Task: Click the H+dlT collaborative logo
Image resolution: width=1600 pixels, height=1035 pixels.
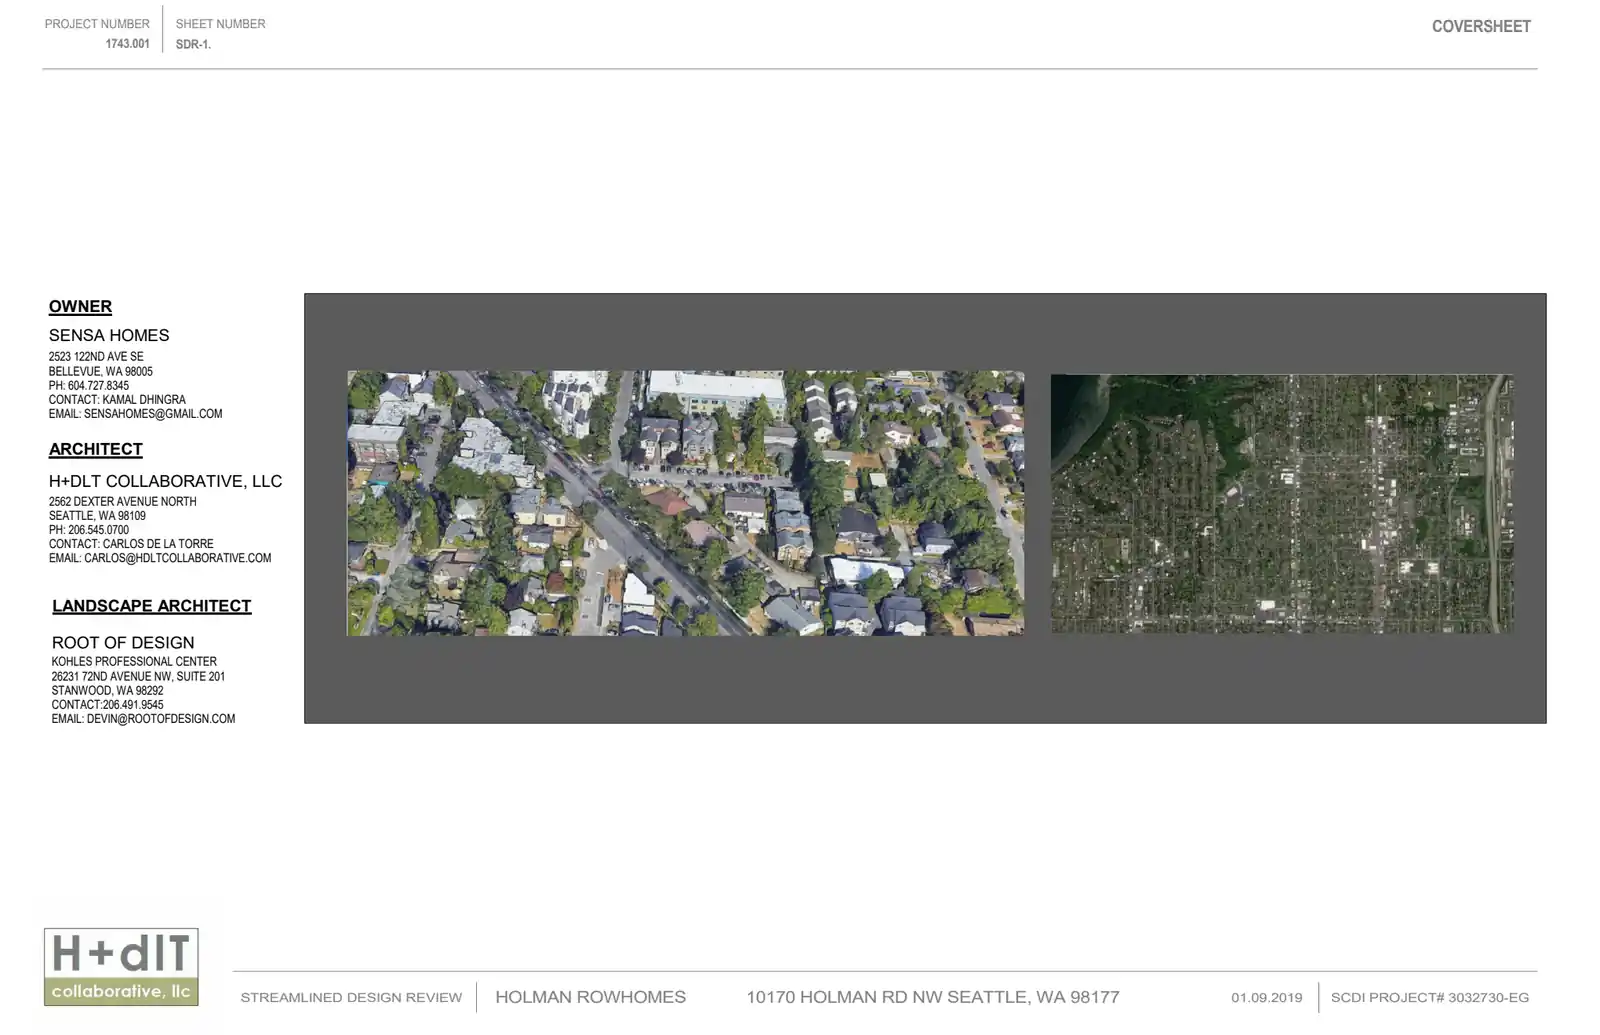Action: pos(121,967)
